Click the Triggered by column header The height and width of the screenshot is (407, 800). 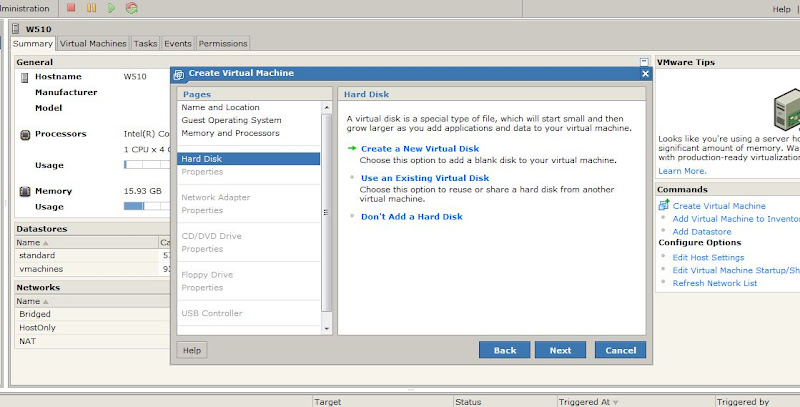(757, 401)
